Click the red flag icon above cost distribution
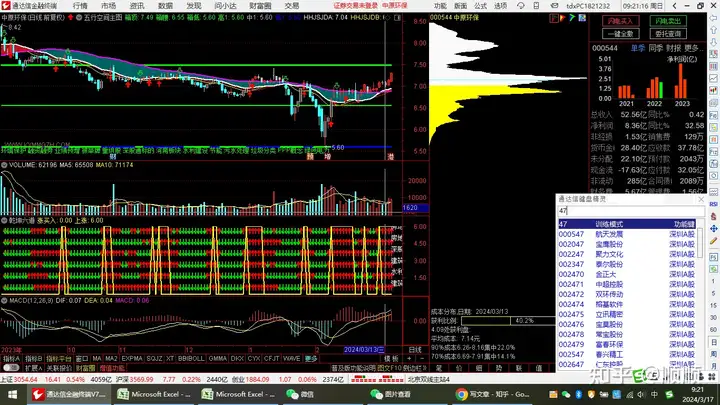 pyautogui.click(x=554, y=18)
